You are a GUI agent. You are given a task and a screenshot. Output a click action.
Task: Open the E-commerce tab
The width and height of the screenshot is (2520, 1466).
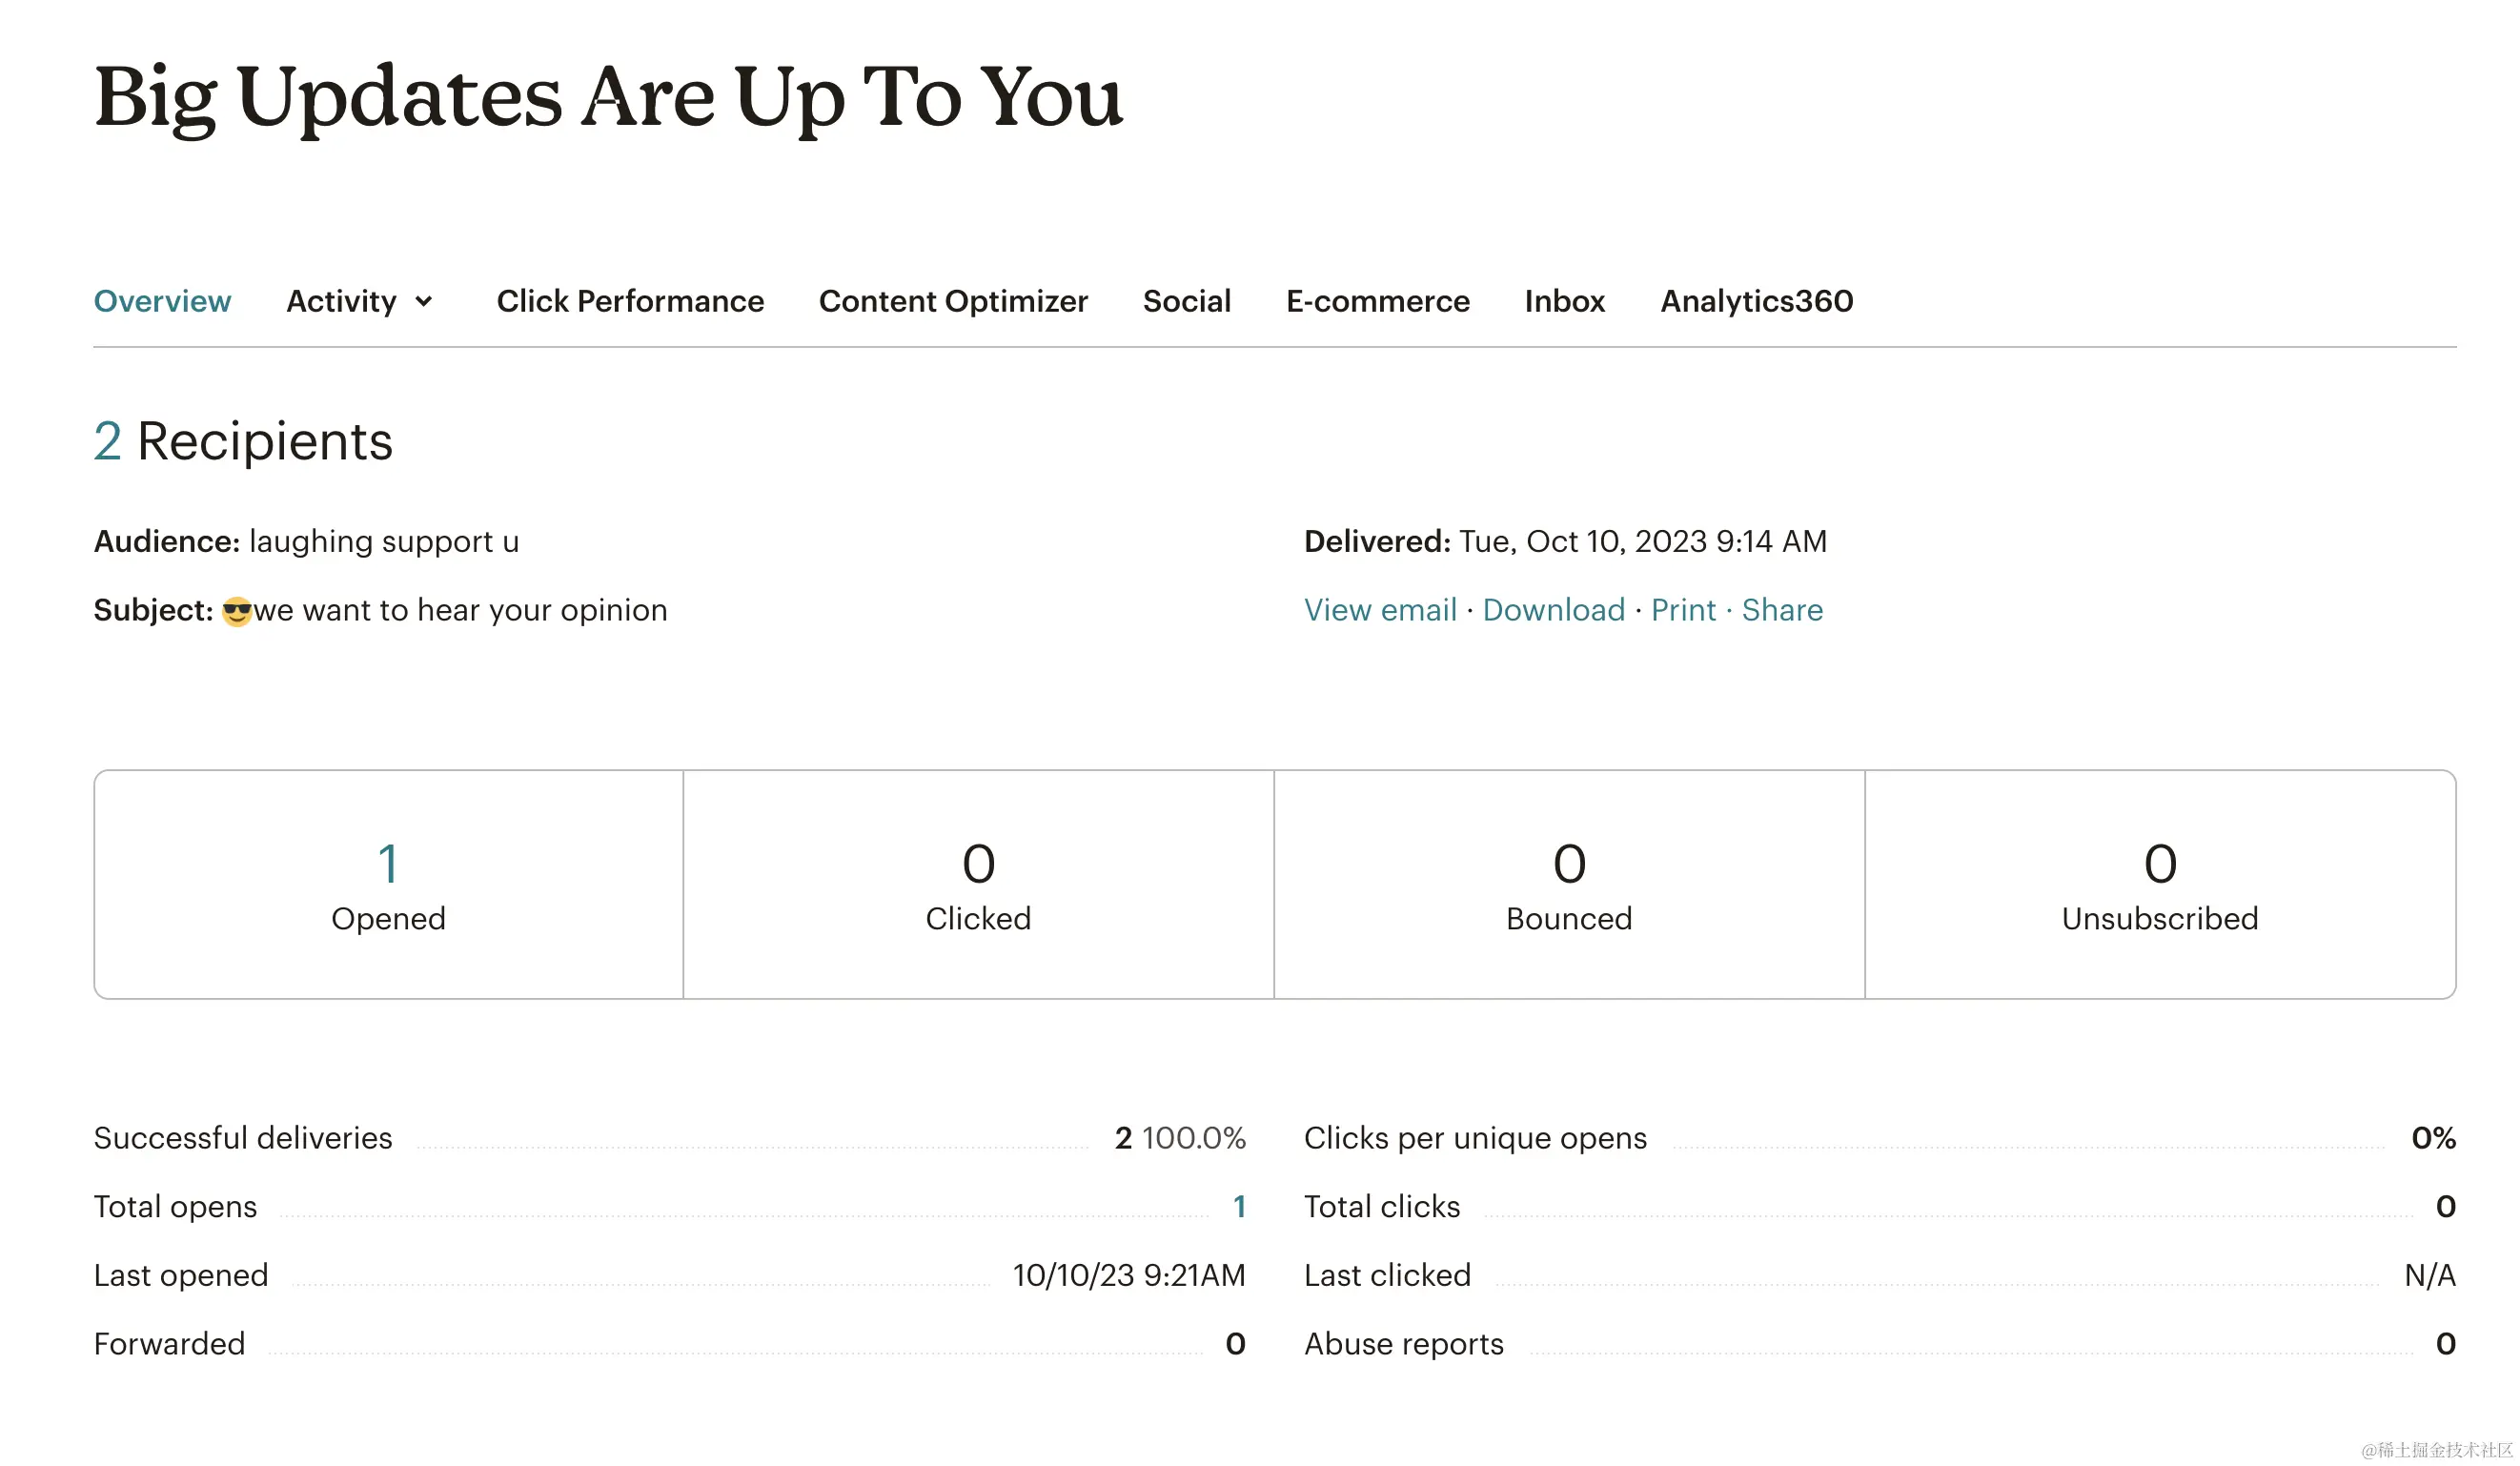coord(1377,301)
